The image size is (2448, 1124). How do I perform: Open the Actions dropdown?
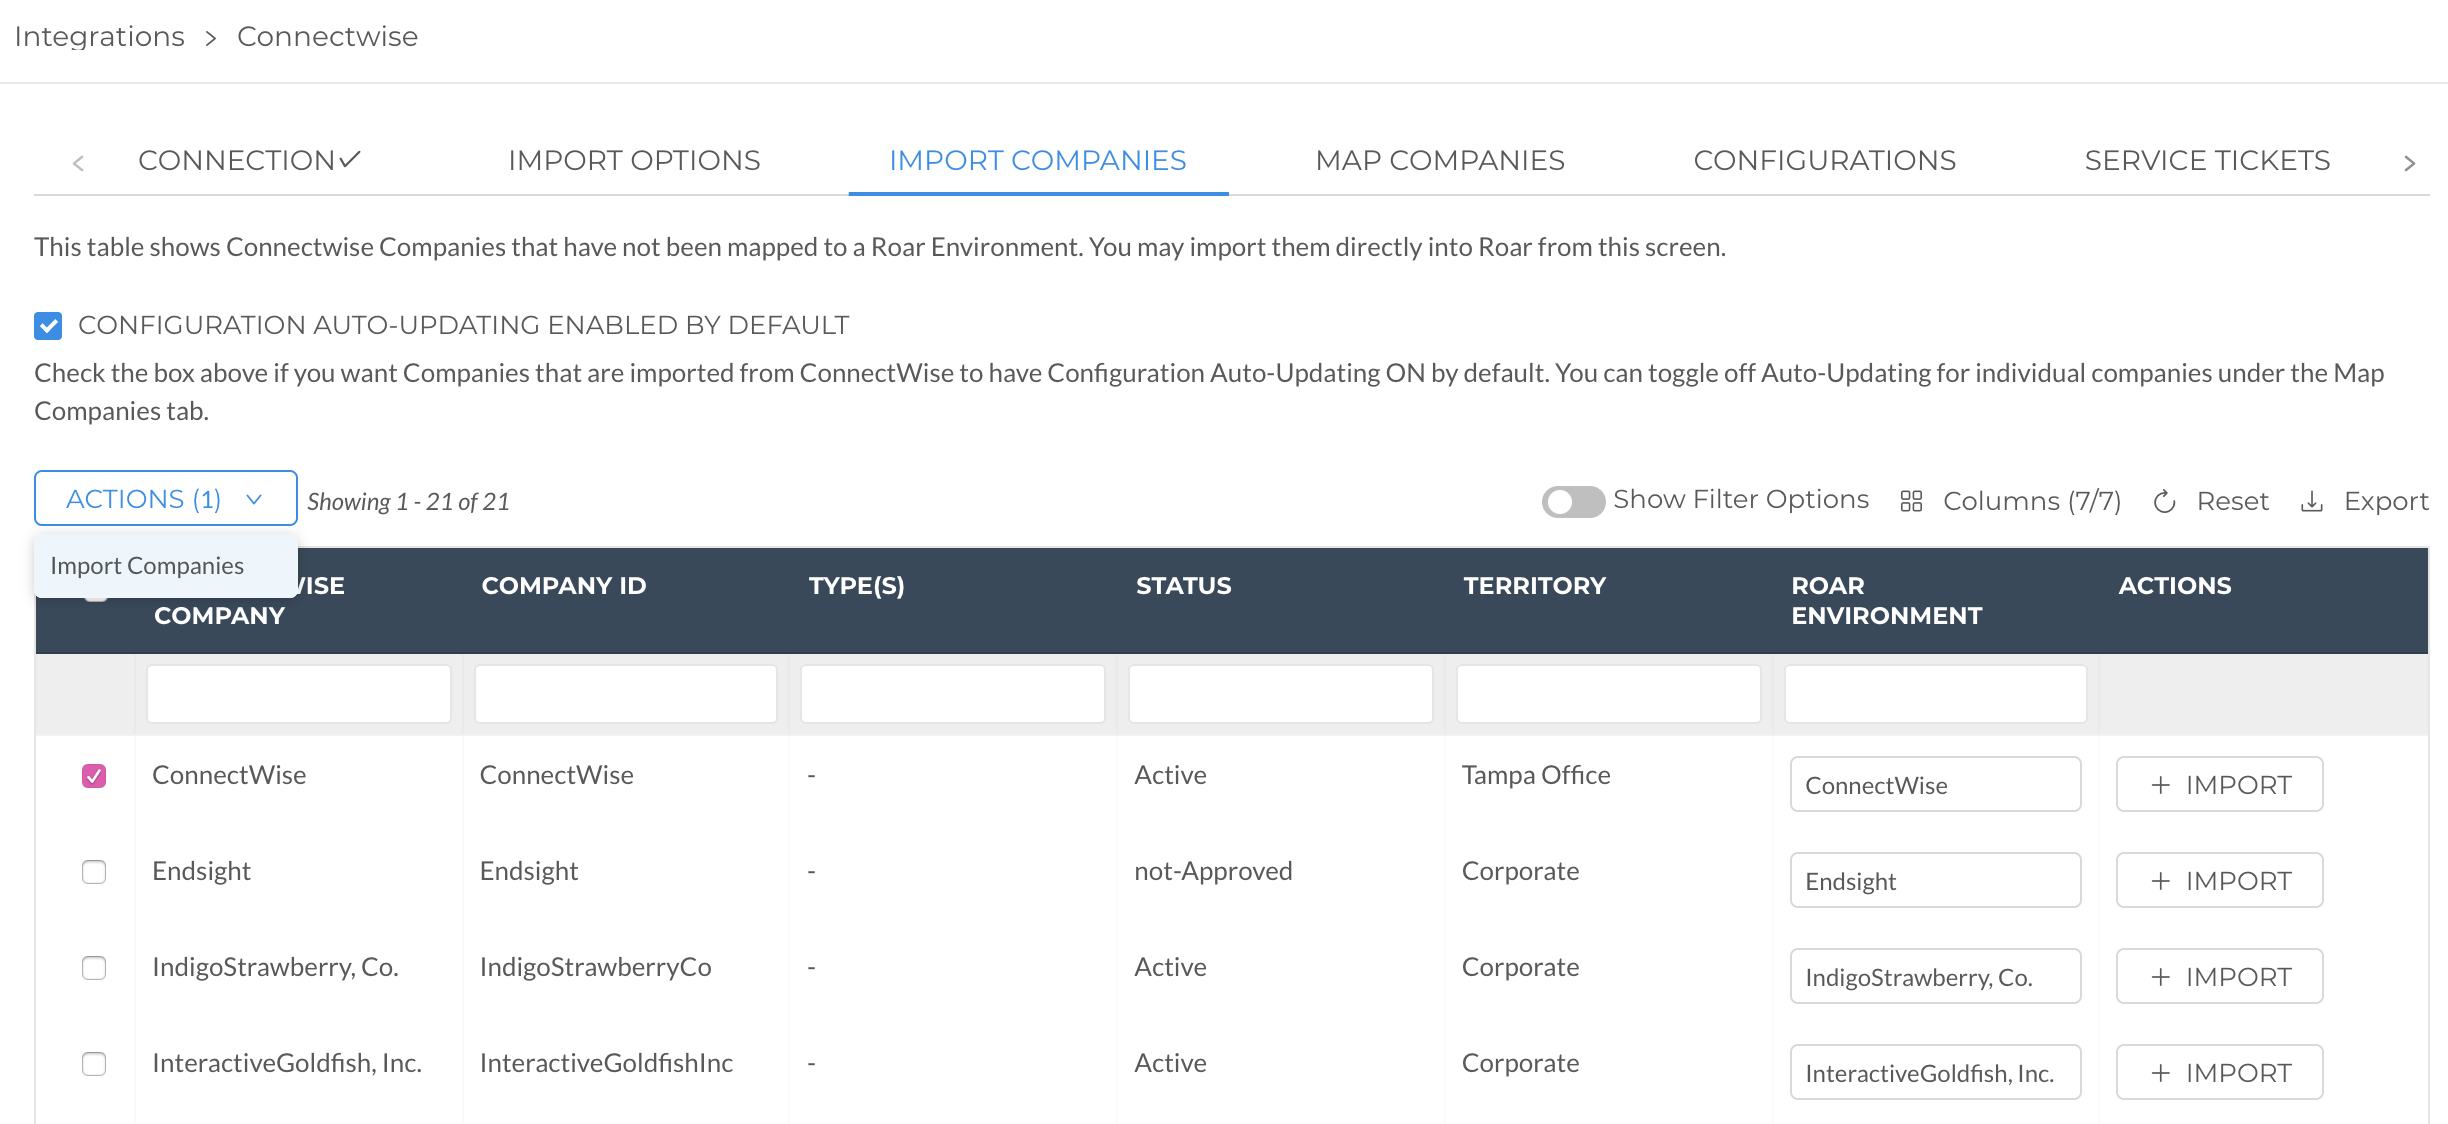click(164, 498)
